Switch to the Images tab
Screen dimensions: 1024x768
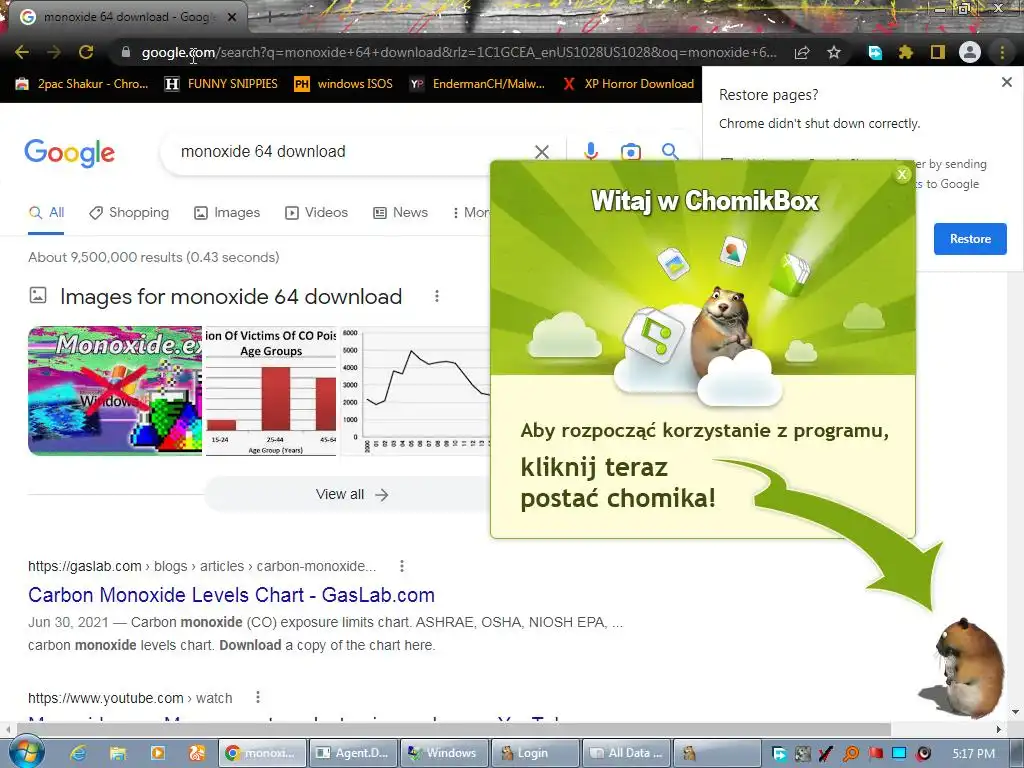point(227,213)
